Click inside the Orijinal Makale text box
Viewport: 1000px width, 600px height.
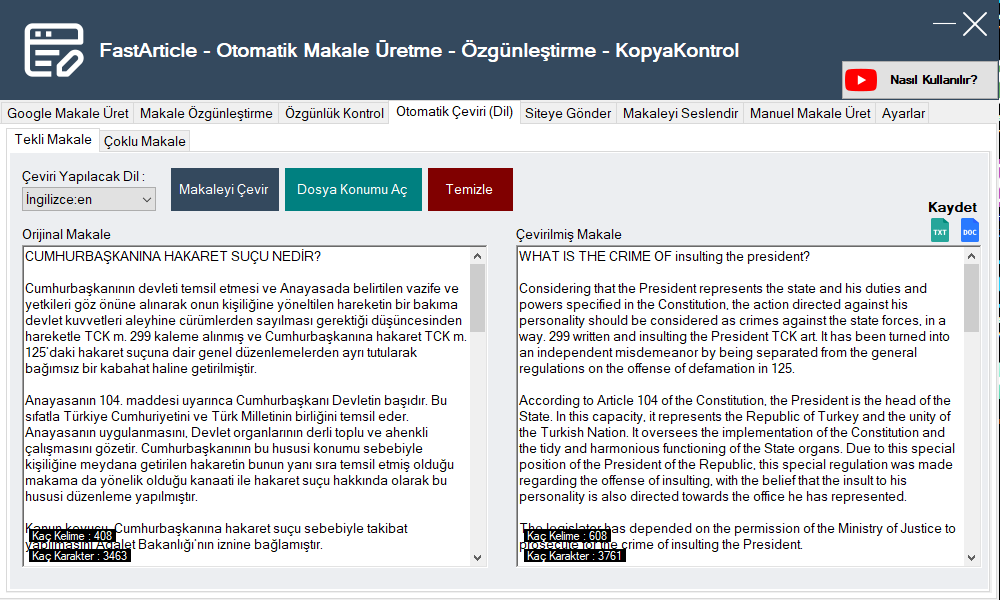[245, 400]
